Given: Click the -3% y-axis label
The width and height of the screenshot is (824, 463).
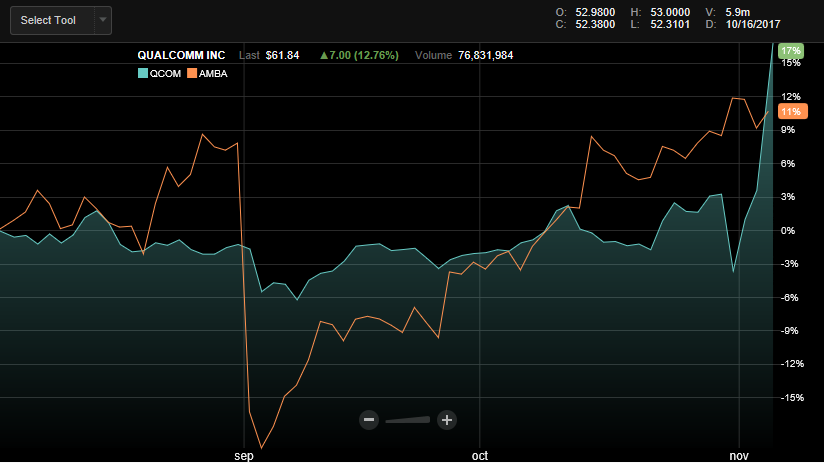Looking at the screenshot, I should (x=790, y=264).
